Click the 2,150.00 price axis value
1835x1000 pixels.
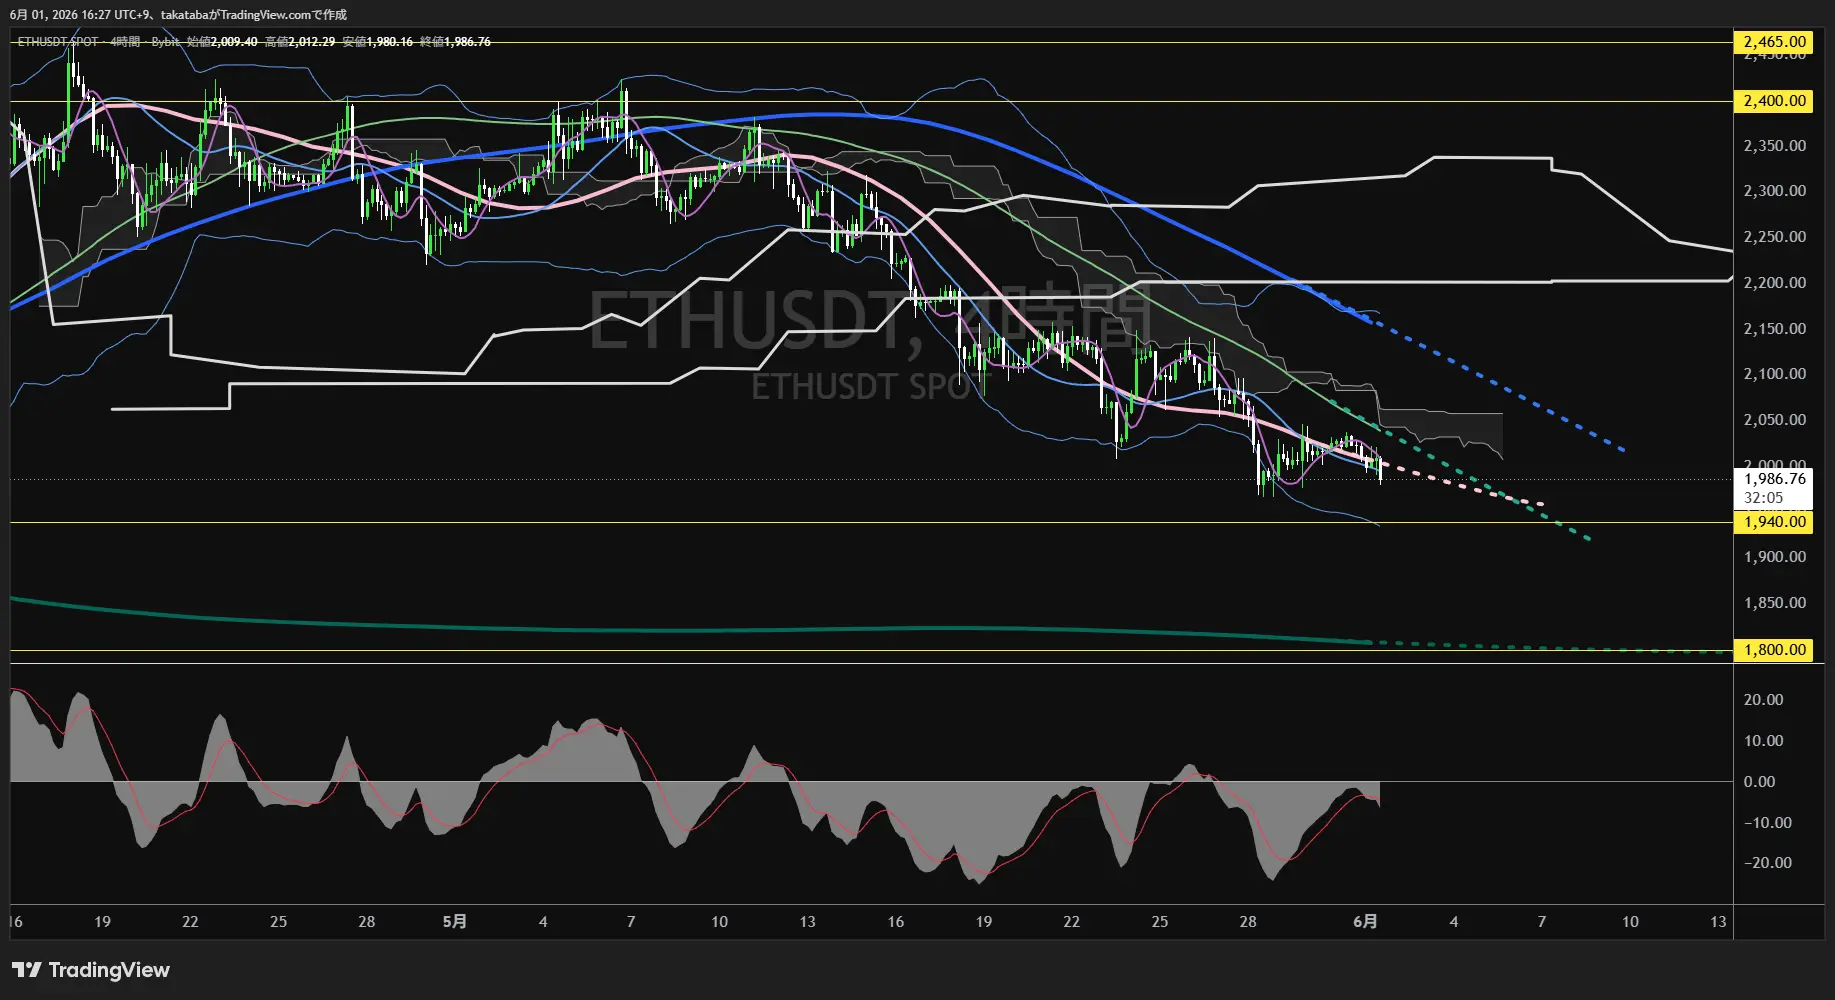1775,329
